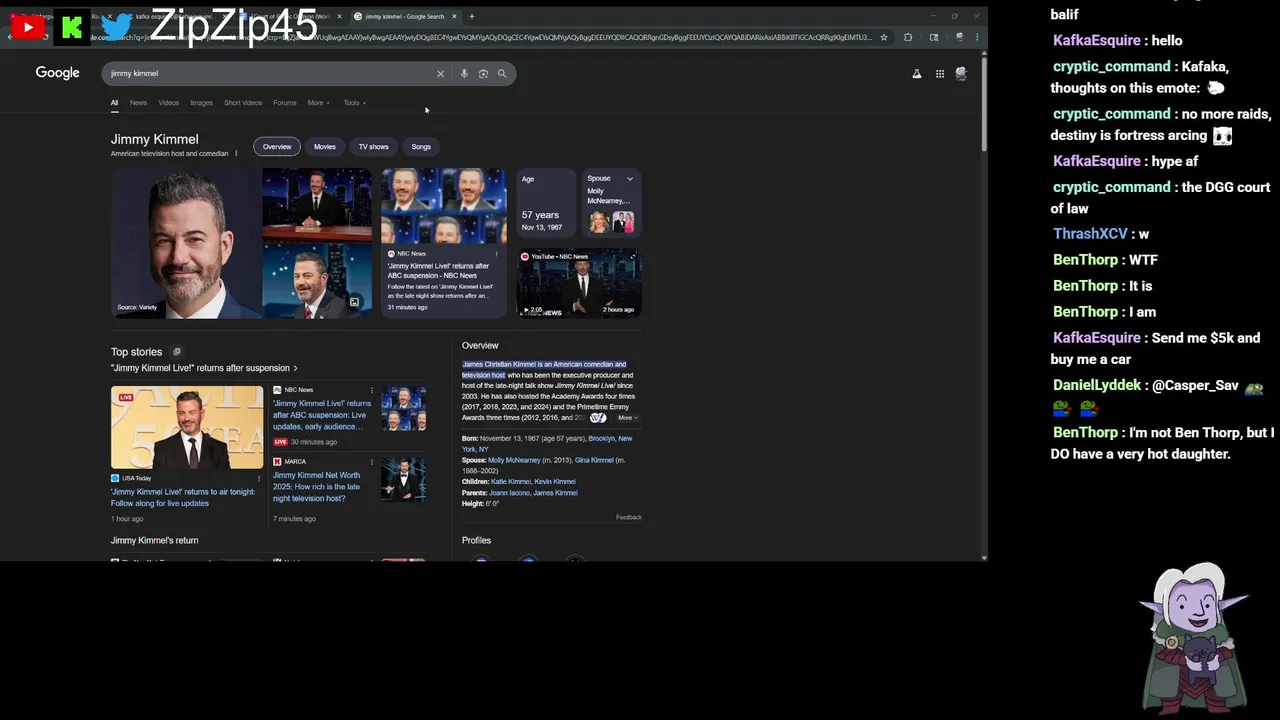This screenshot has width=1280, height=720.
Task: Open a new browser tab with plus
Action: 472,16
